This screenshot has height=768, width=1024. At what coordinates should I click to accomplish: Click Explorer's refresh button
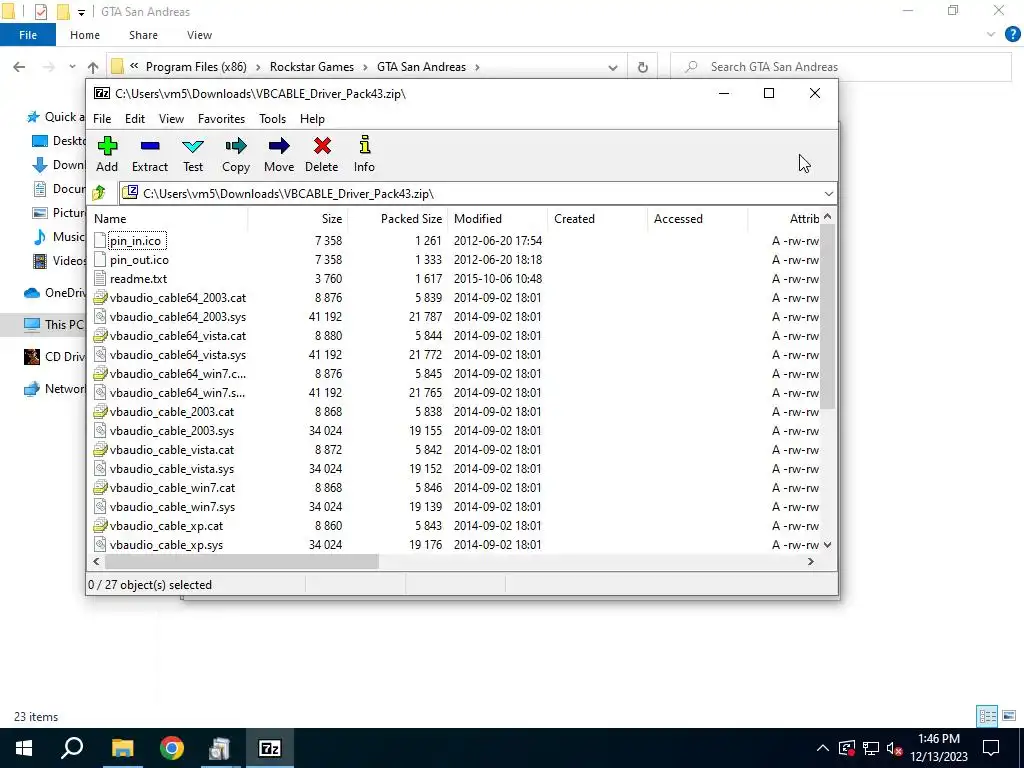(643, 67)
